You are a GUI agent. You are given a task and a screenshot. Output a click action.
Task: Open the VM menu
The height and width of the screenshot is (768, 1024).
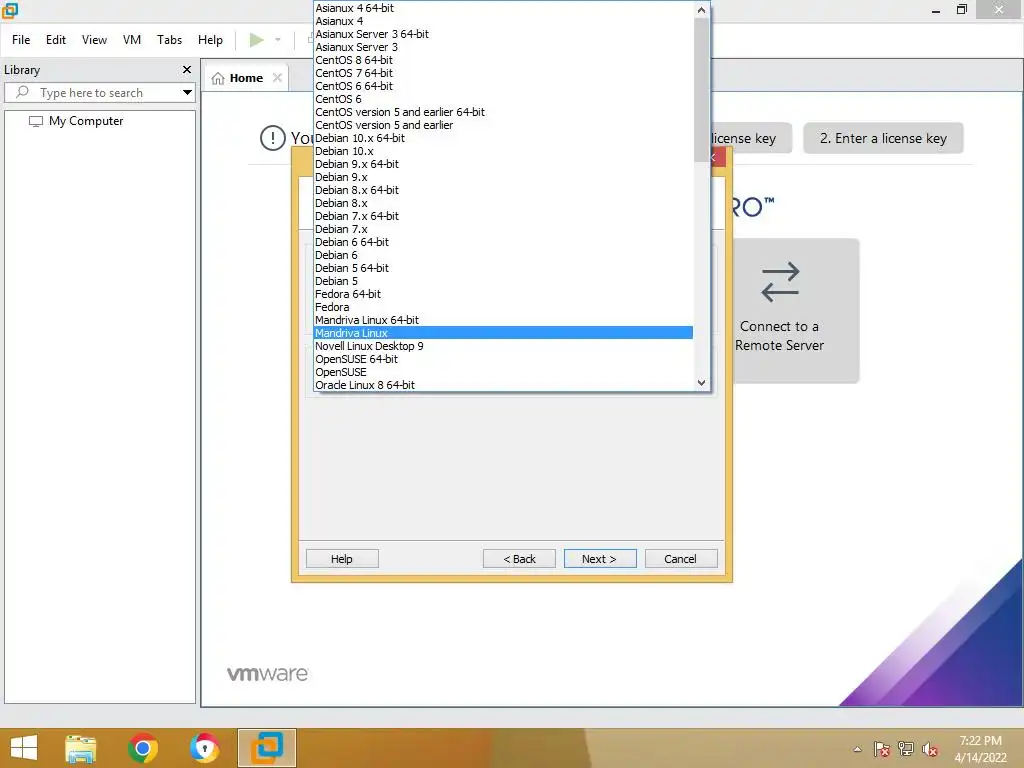click(x=132, y=40)
